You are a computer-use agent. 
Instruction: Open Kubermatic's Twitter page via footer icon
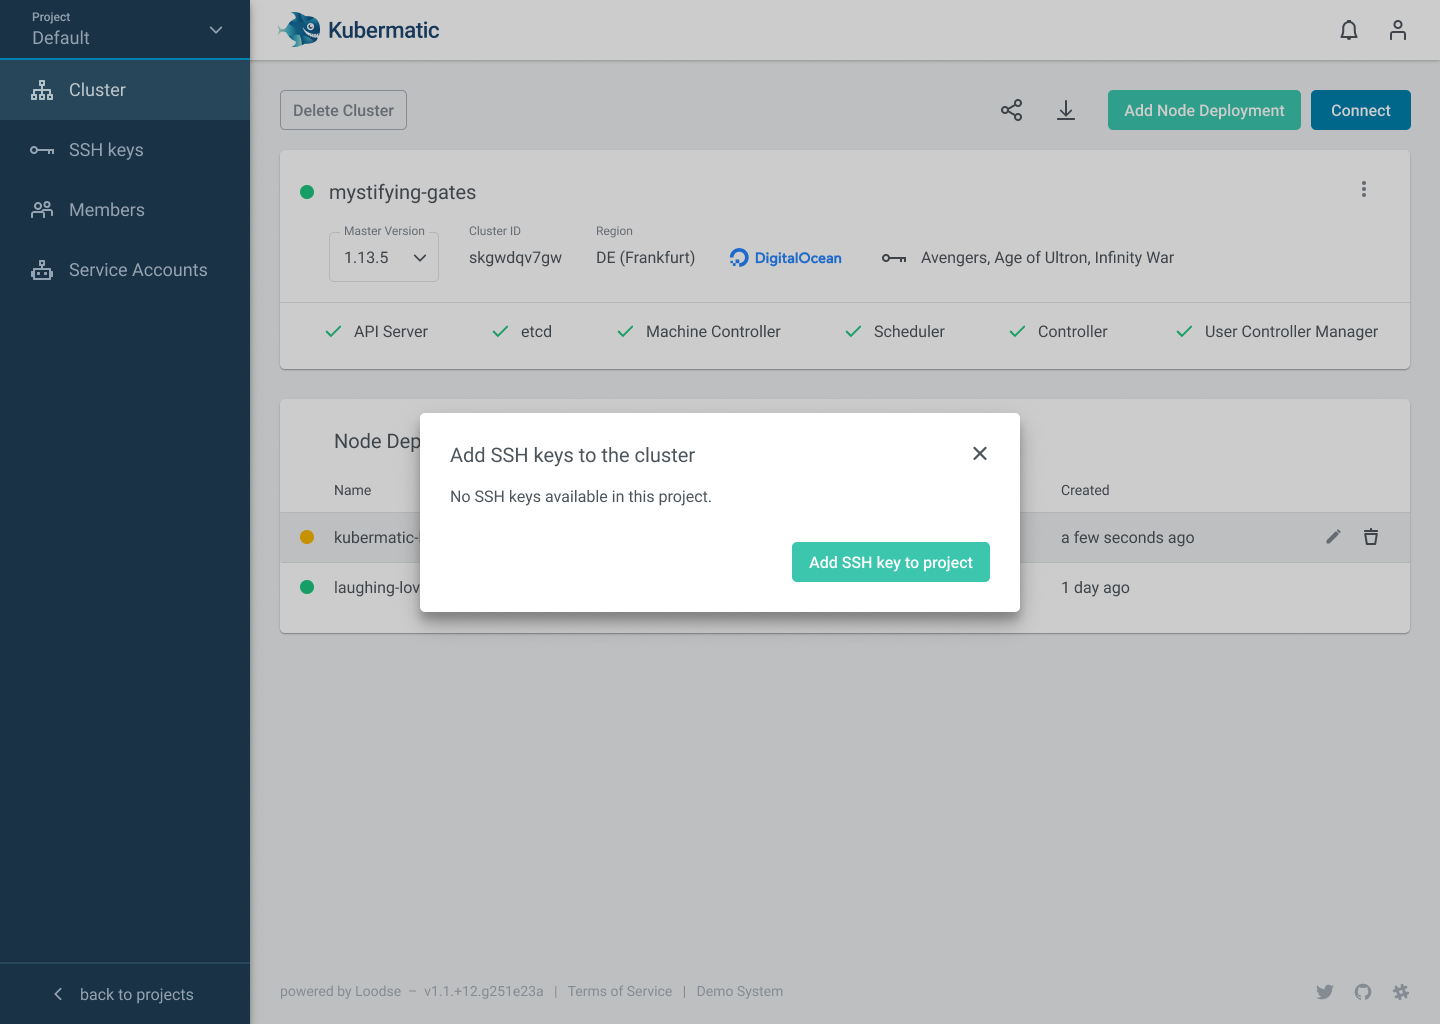(x=1324, y=991)
